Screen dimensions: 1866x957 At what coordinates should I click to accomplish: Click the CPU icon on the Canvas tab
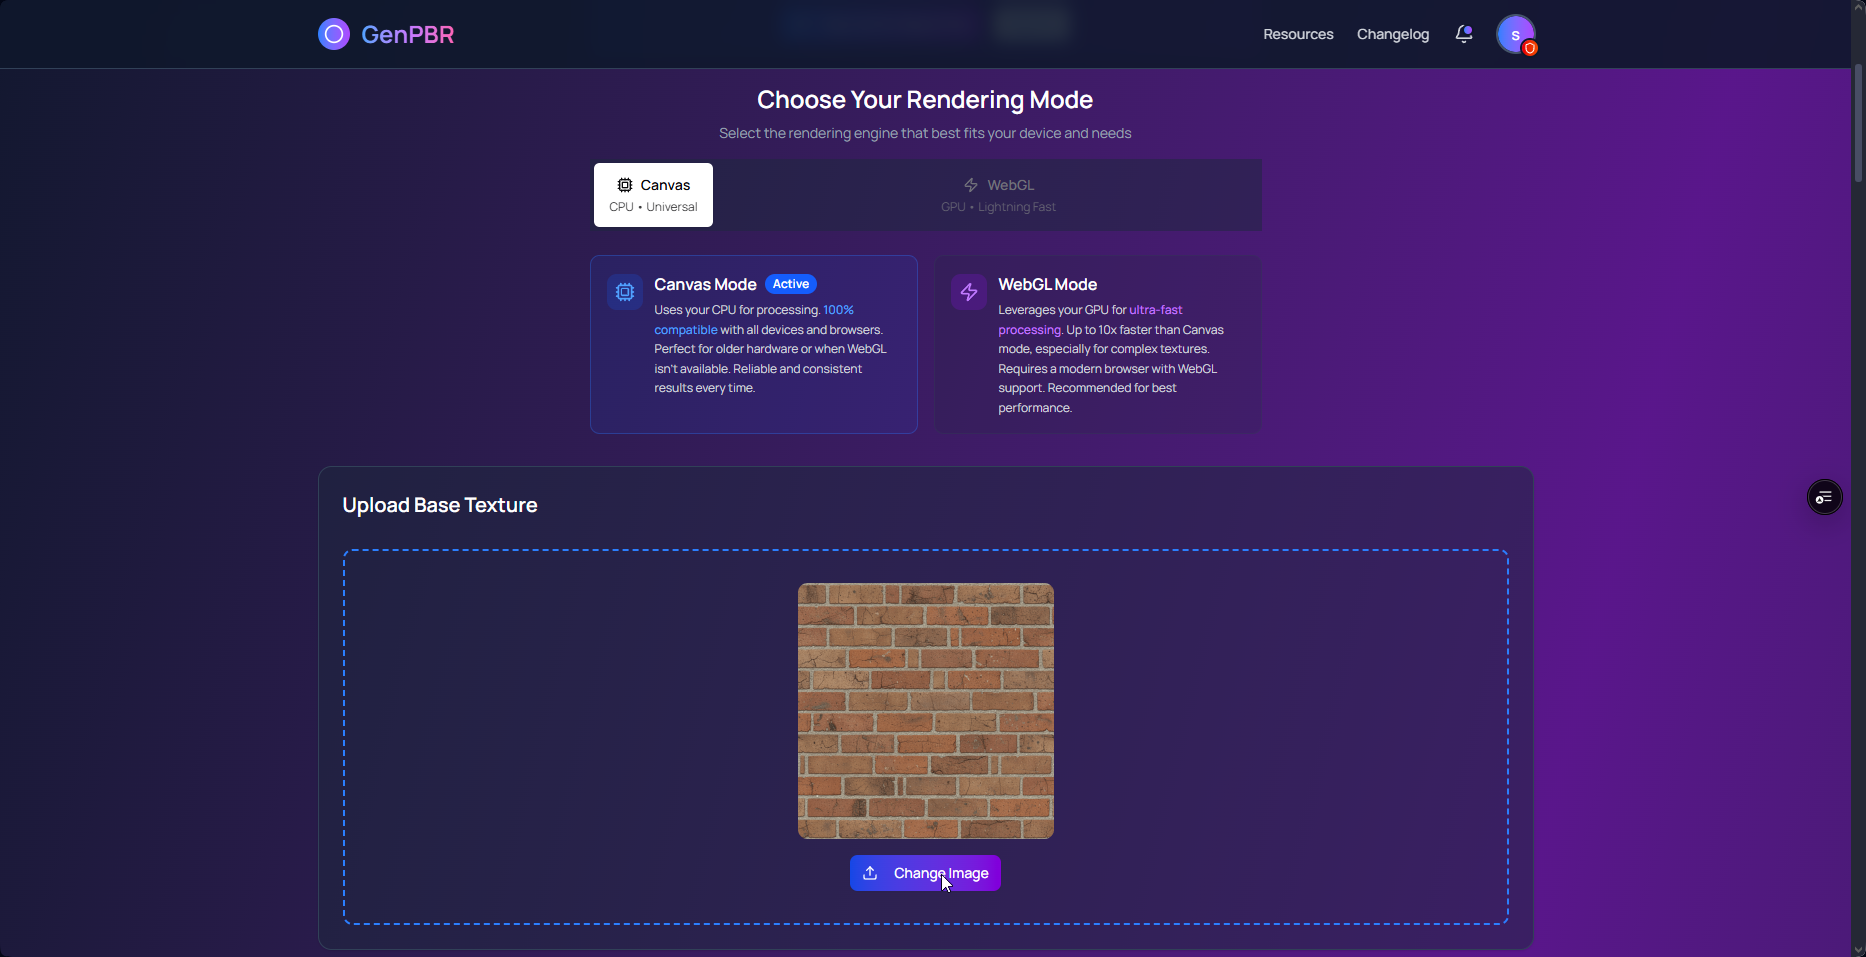click(625, 185)
